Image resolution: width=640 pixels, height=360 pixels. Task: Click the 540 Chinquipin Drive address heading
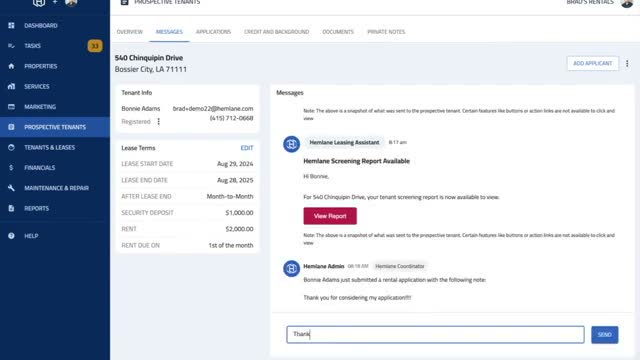(x=149, y=58)
